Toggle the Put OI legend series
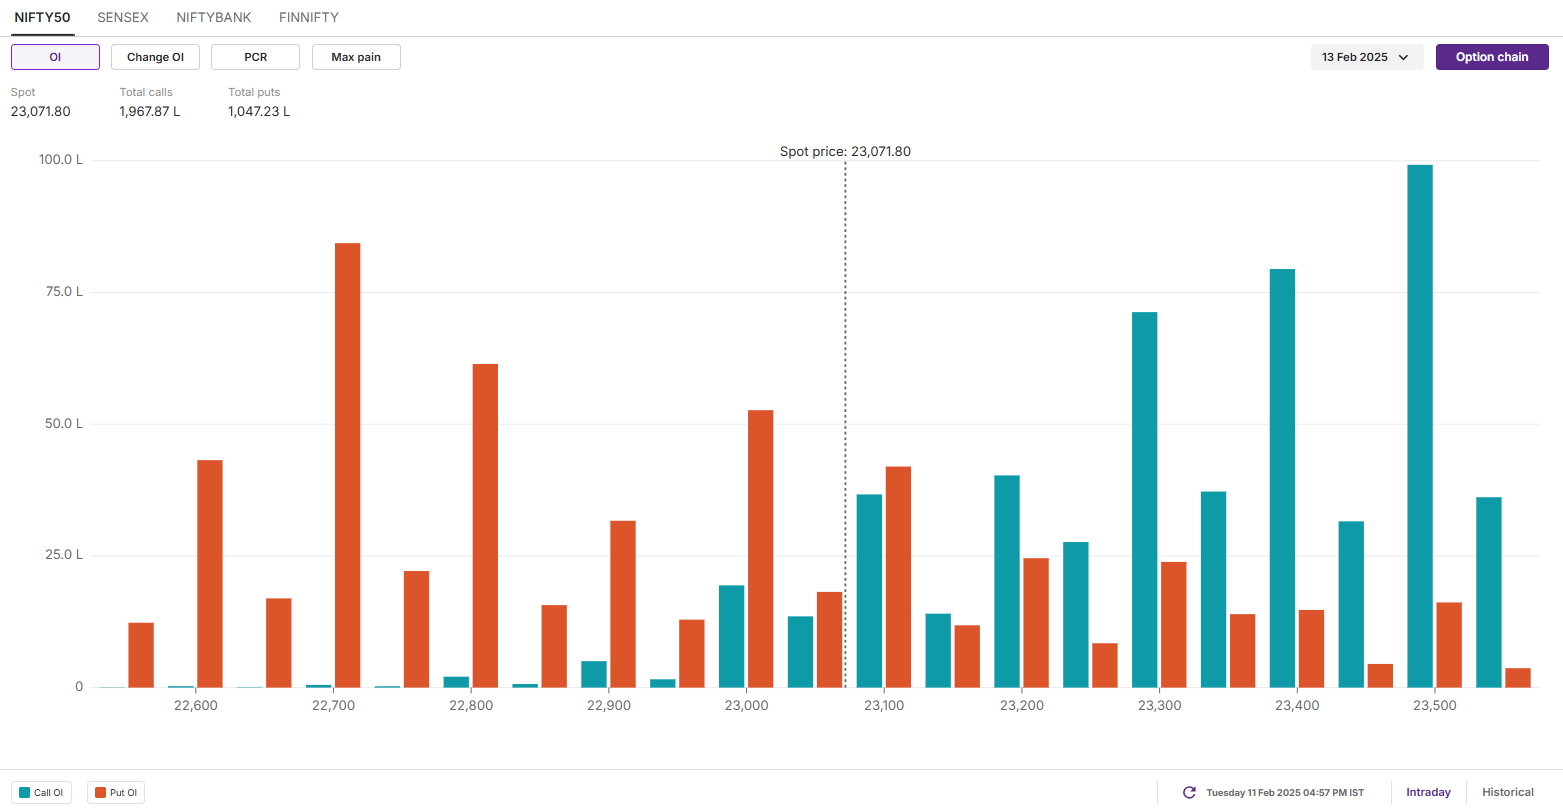Image resolution: width=1563 pixels, height=811 pixels. point(116,793)
